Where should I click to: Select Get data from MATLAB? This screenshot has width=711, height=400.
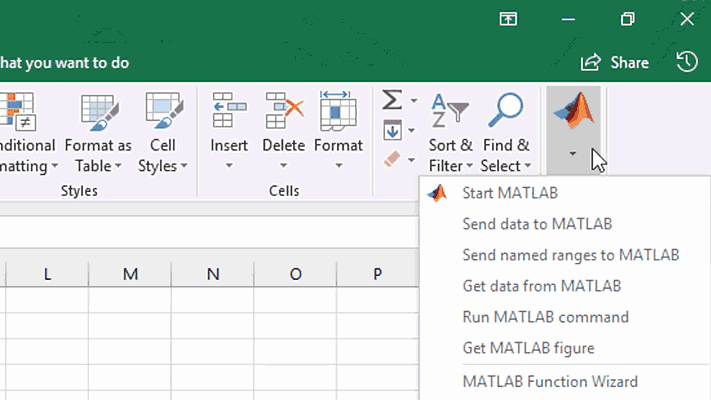pos(541,286)
